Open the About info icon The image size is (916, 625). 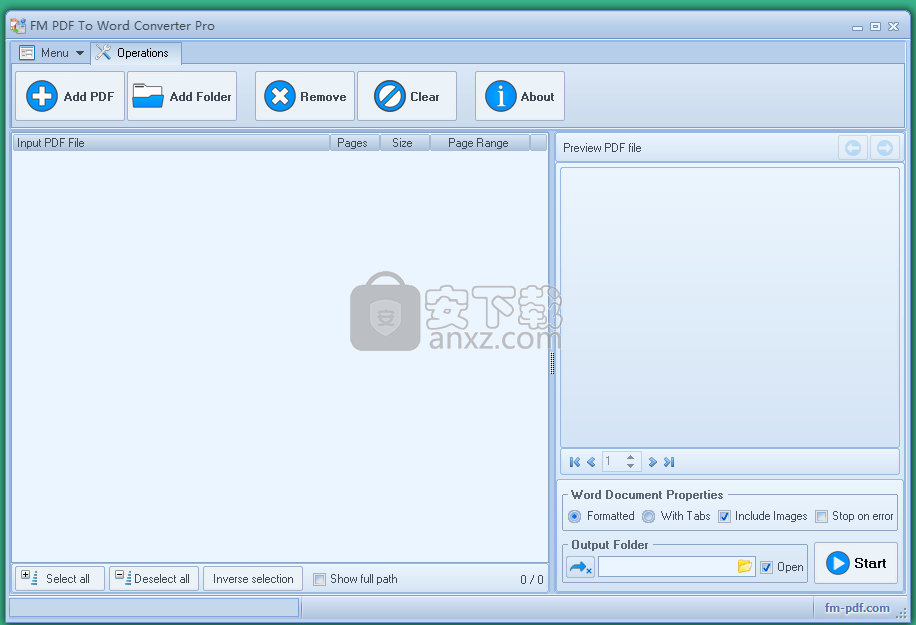point(501,96)
